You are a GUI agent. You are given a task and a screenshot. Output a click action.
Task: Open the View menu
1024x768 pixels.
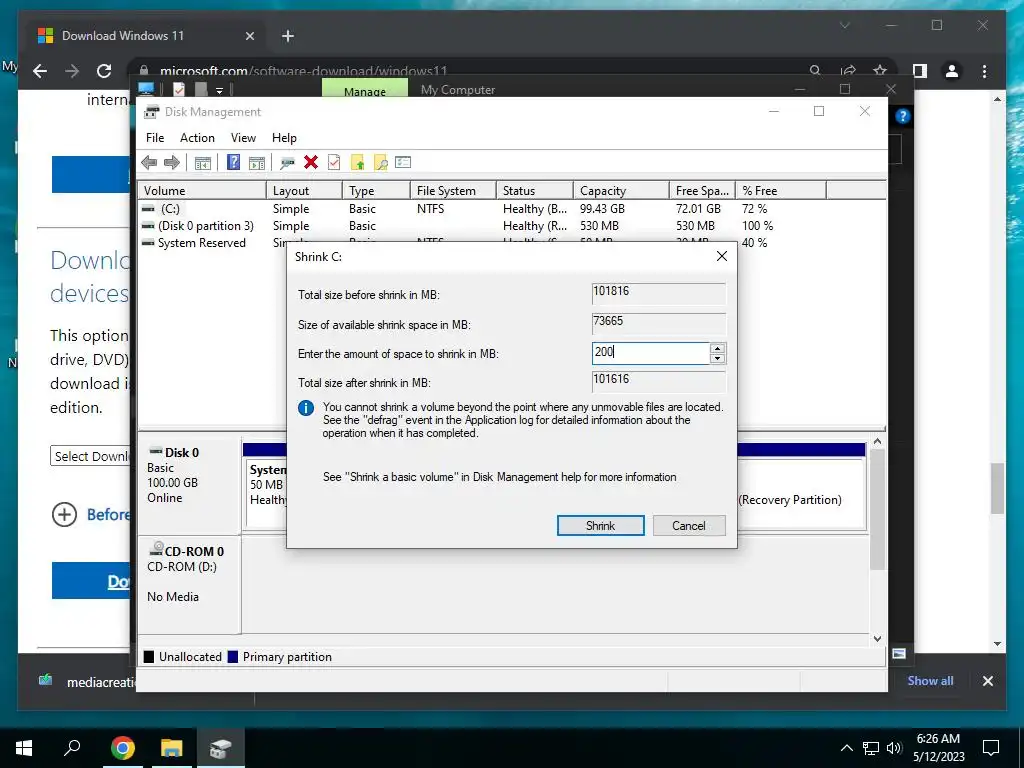(x=243, y=138)
